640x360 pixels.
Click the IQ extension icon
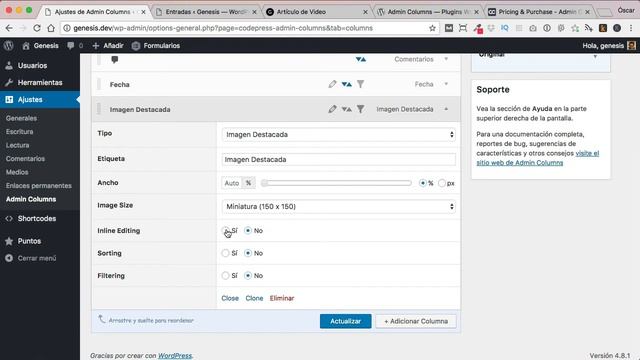click(505, 28)
